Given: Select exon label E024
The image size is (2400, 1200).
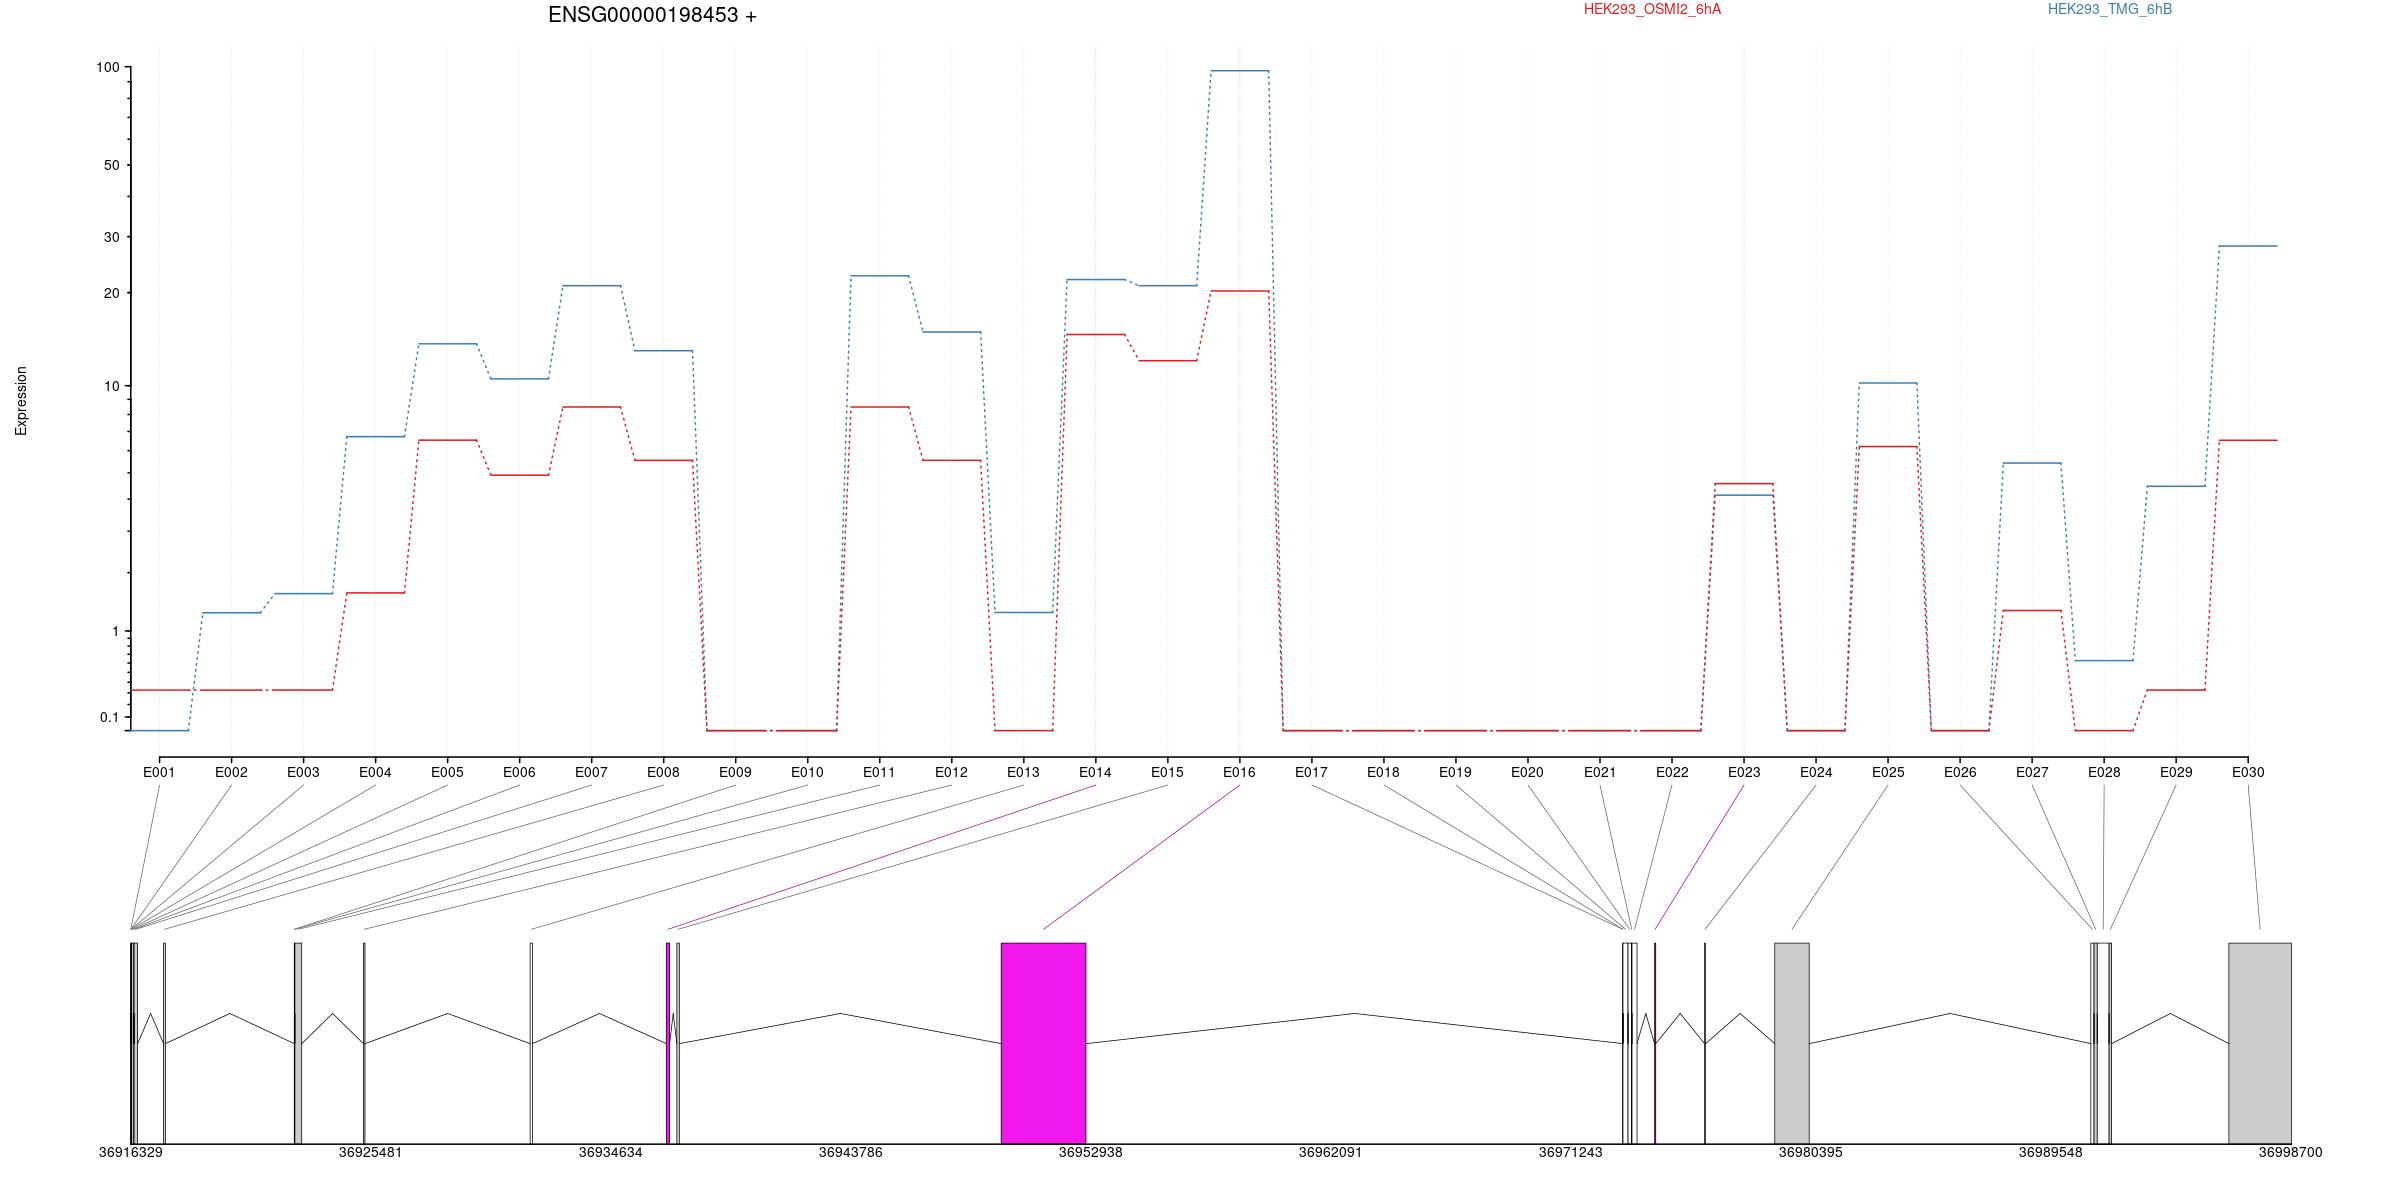Looking at the screenshot, I should coord(1816,772).
